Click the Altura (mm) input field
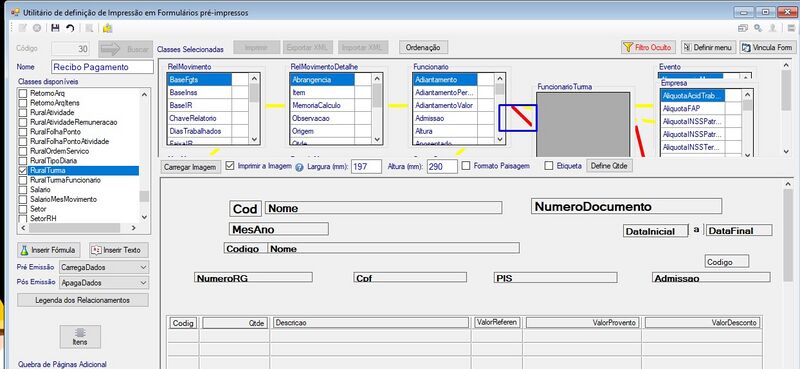 pyautogui.click(x=442, y=166)
